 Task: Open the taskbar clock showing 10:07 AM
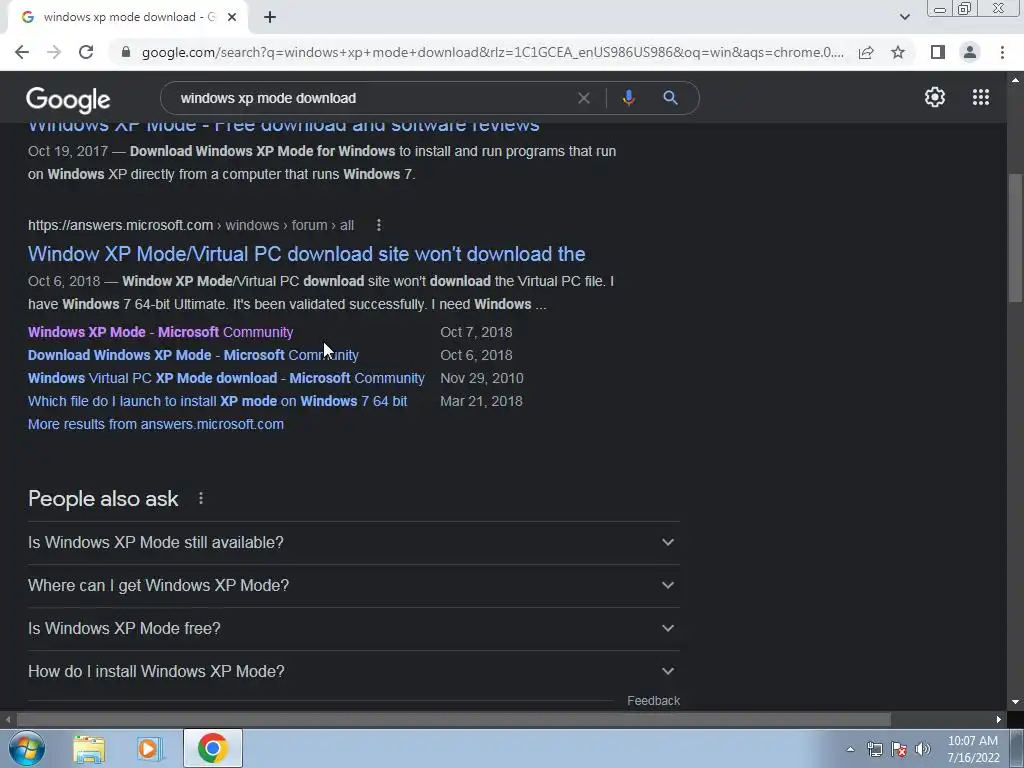[x=973, y=749]
